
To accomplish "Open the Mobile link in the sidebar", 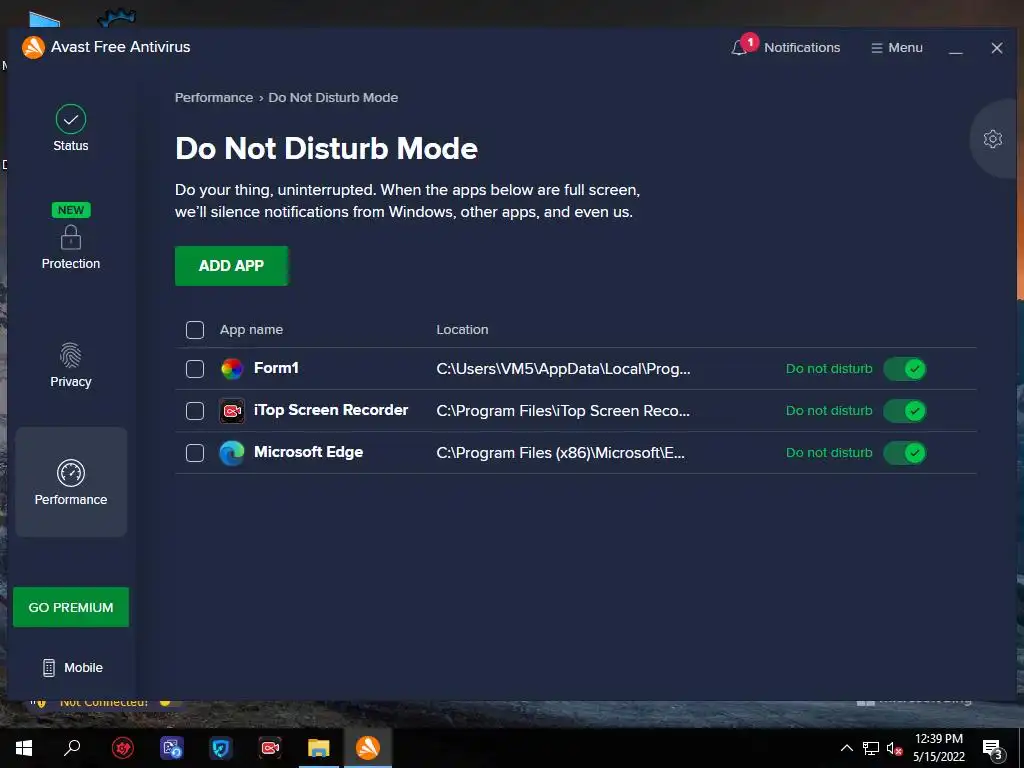I will [72, 667].
